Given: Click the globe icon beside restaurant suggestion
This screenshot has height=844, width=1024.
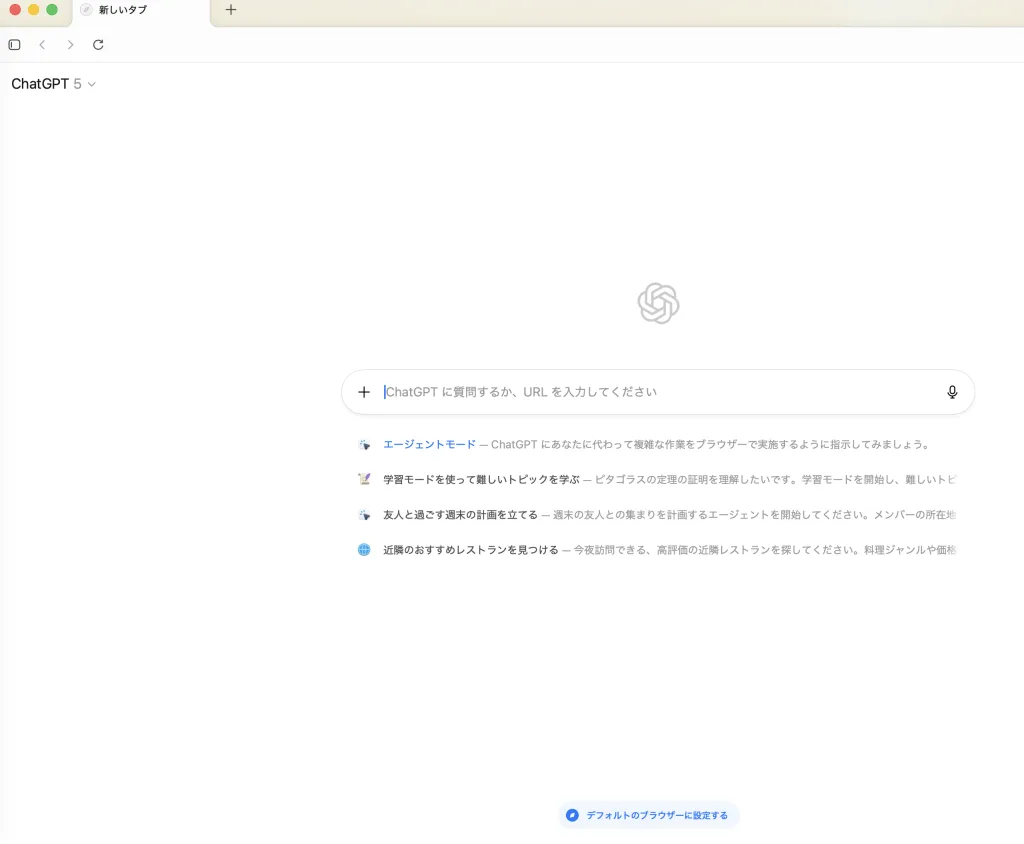Looking at the screenshot, I should (364, 549).
